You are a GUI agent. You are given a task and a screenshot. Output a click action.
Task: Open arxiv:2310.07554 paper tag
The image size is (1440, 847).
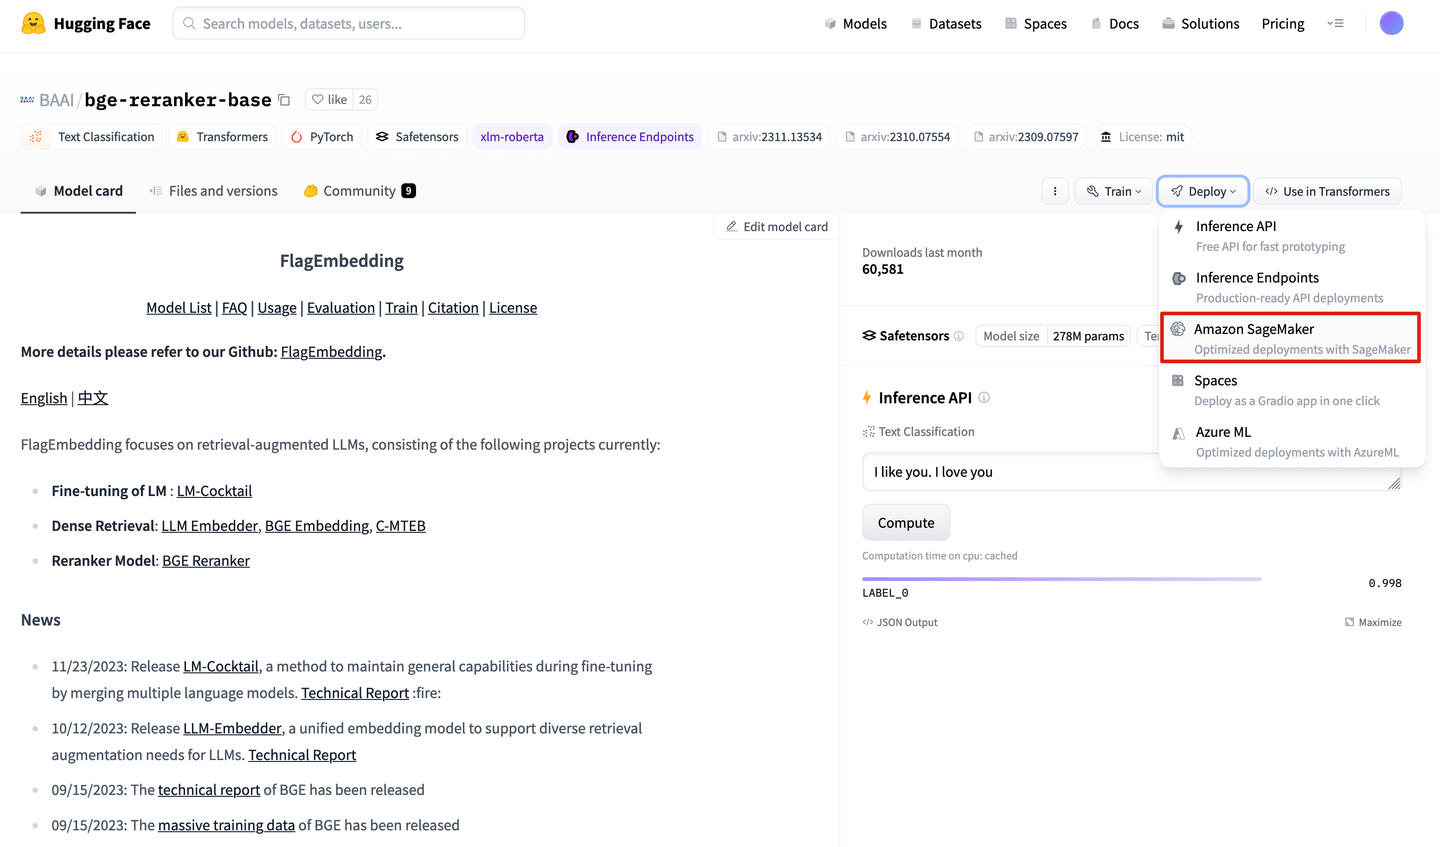click(897, 137)
